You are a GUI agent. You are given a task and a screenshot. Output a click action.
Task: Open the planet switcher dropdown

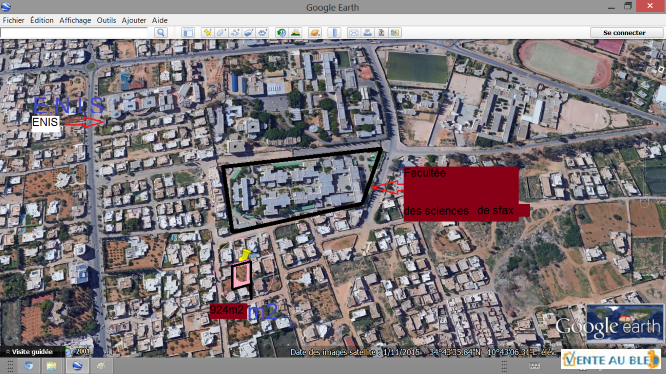coord(315,33)
